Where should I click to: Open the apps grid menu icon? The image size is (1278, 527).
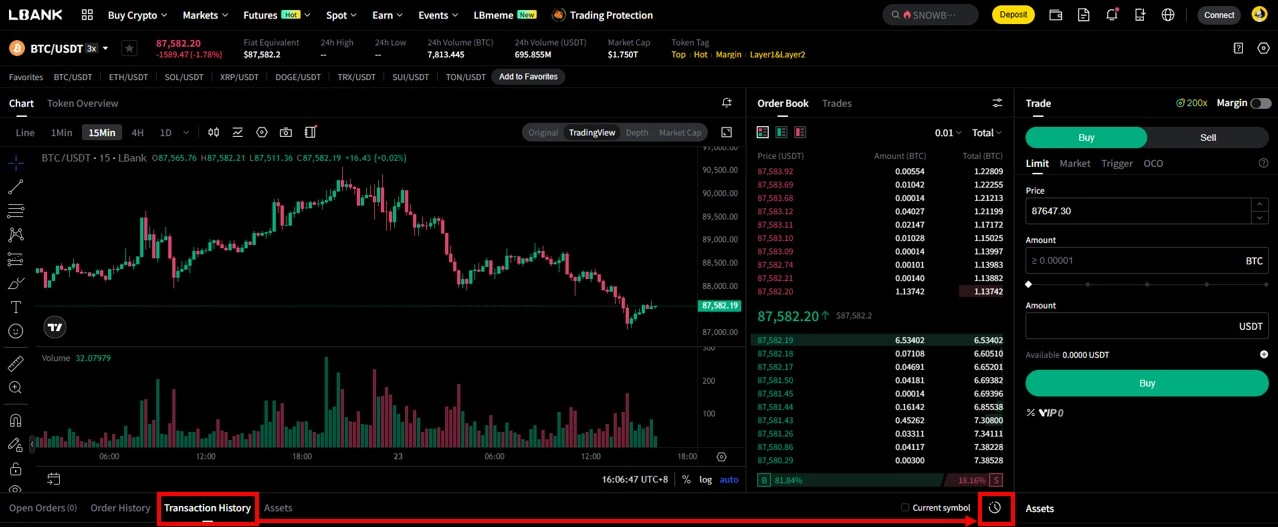point(87,15)
